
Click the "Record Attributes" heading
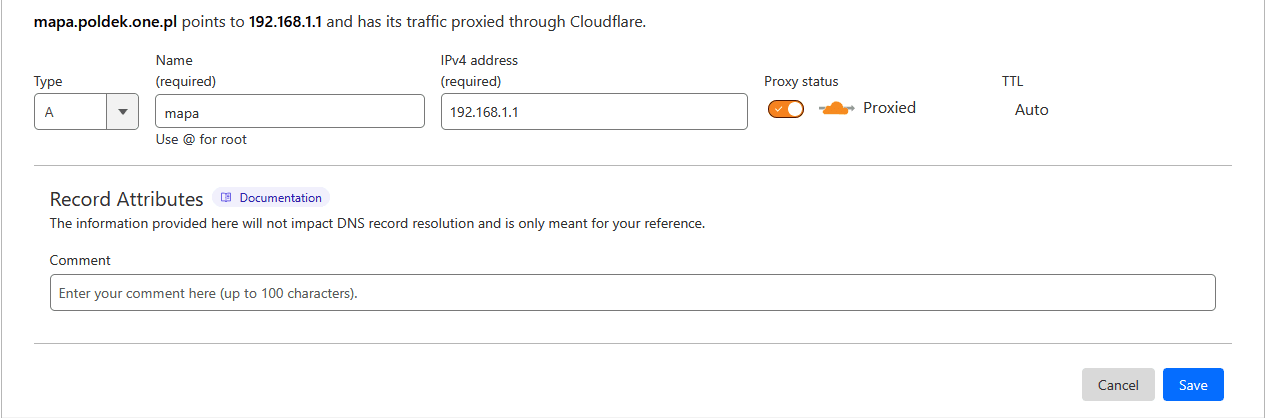pyautogui.click(x=126, y=199)
